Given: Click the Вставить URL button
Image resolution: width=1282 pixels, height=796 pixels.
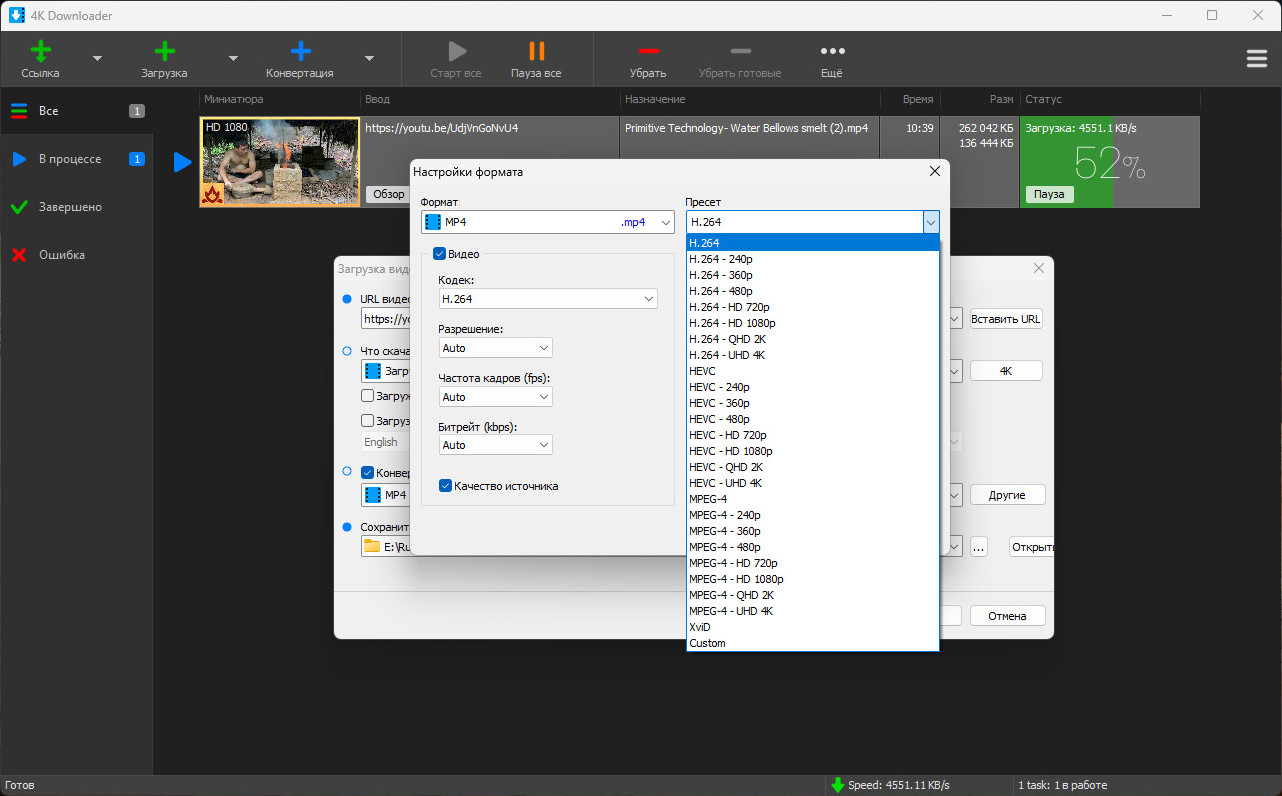Looking at the screenshot, I should [x=1006, y=319].
